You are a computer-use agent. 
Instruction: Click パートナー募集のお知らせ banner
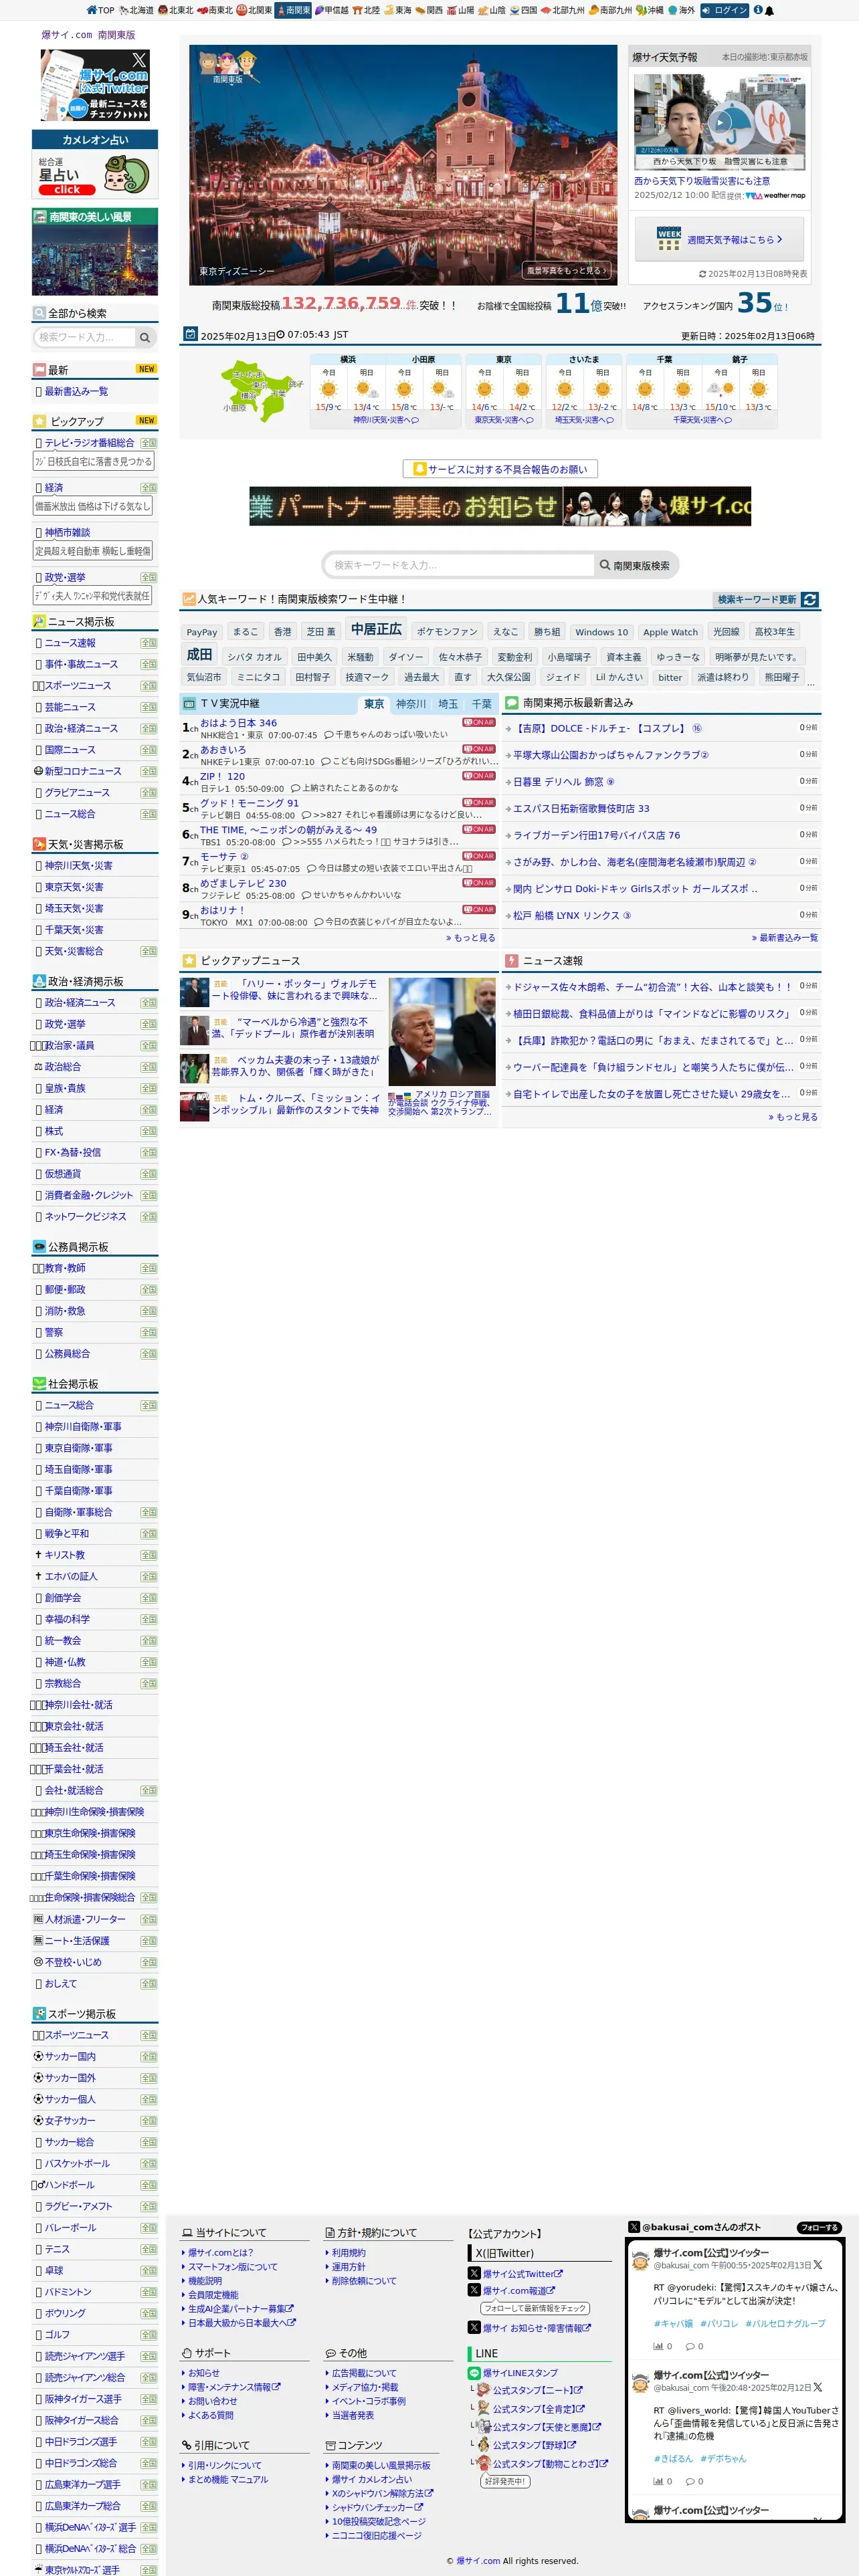coord(500,507)
